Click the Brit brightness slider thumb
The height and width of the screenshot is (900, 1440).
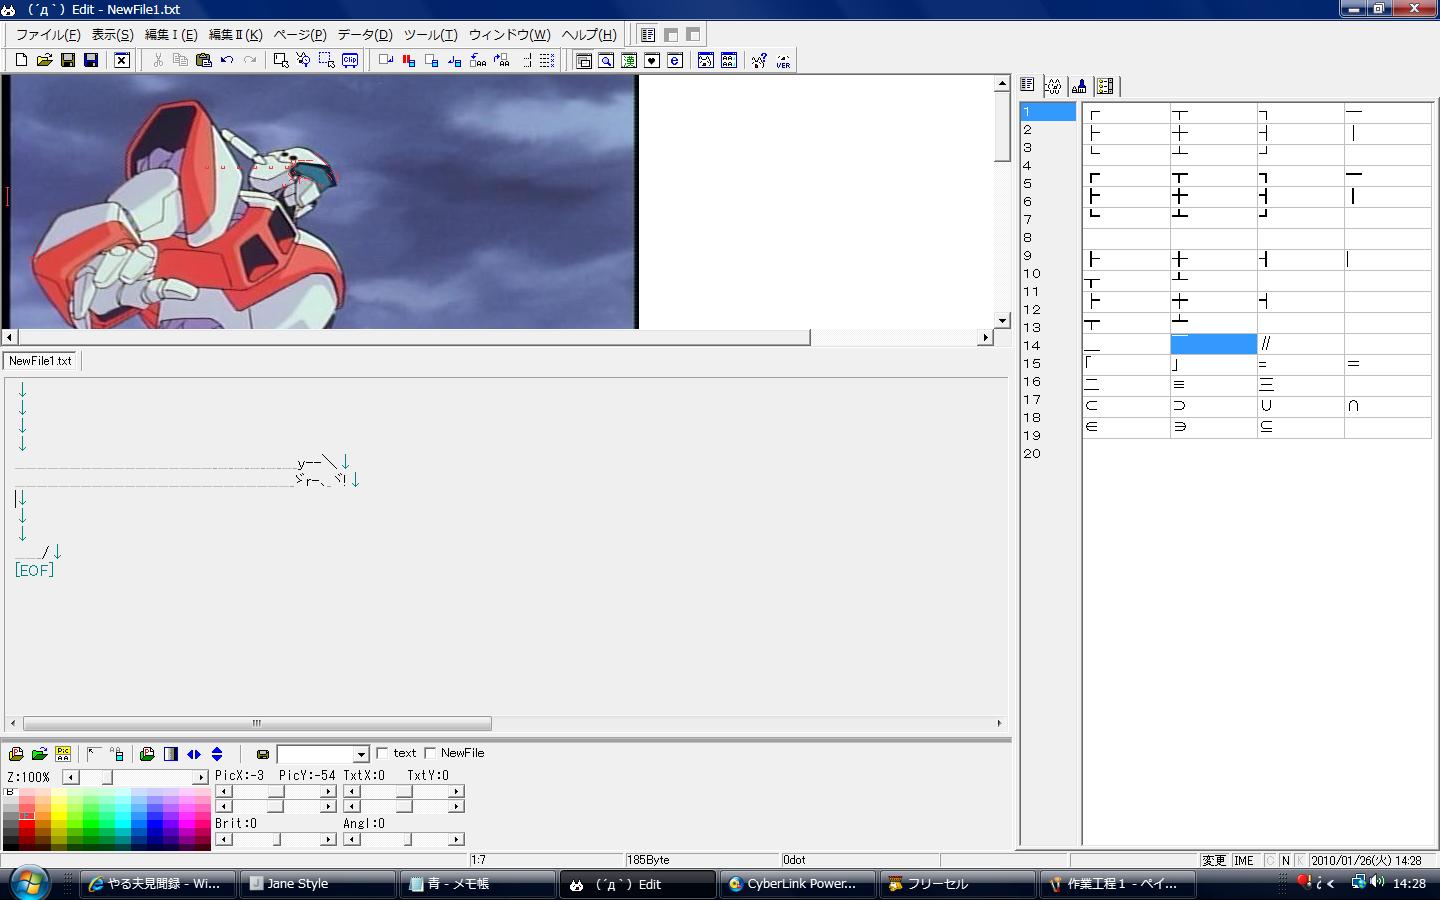click(277, 839)
